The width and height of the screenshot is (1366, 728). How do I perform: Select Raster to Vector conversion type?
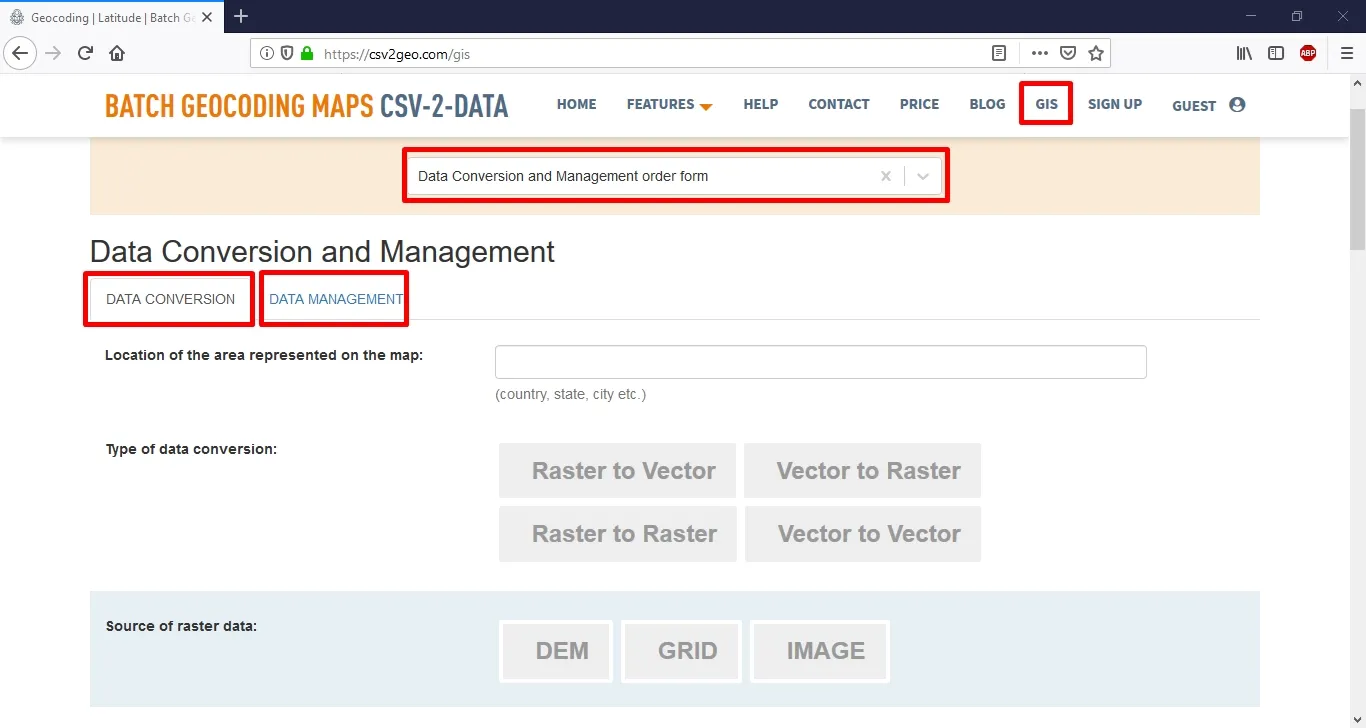pos(618,471)
